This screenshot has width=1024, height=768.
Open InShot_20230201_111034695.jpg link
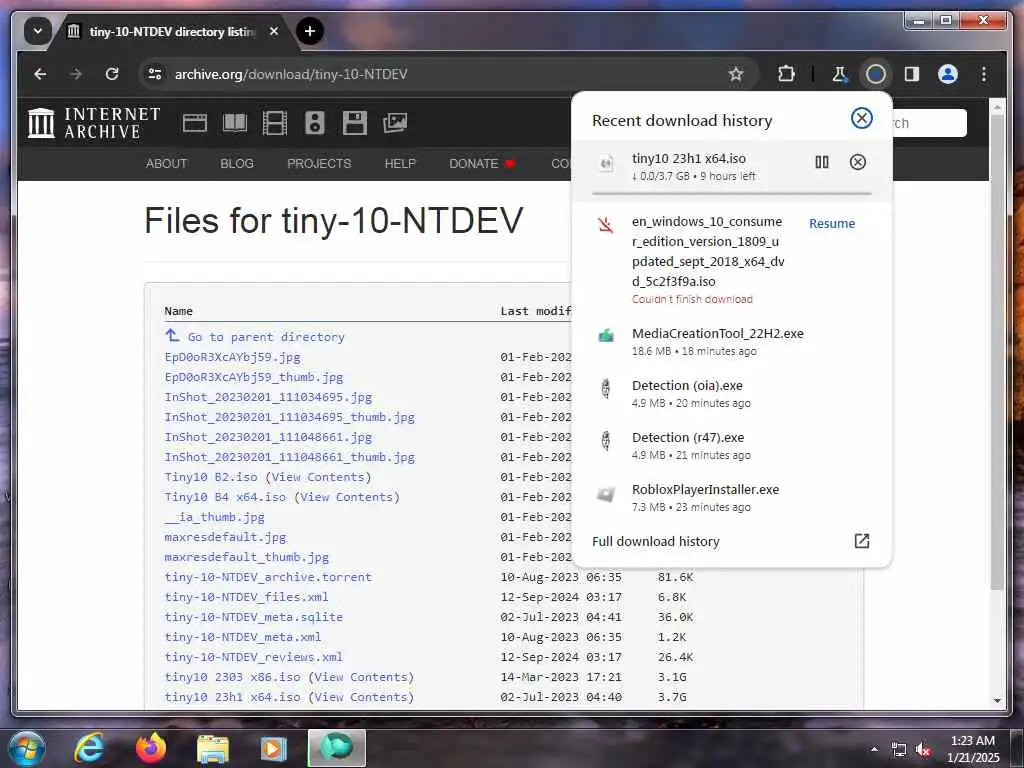[268, 397]
